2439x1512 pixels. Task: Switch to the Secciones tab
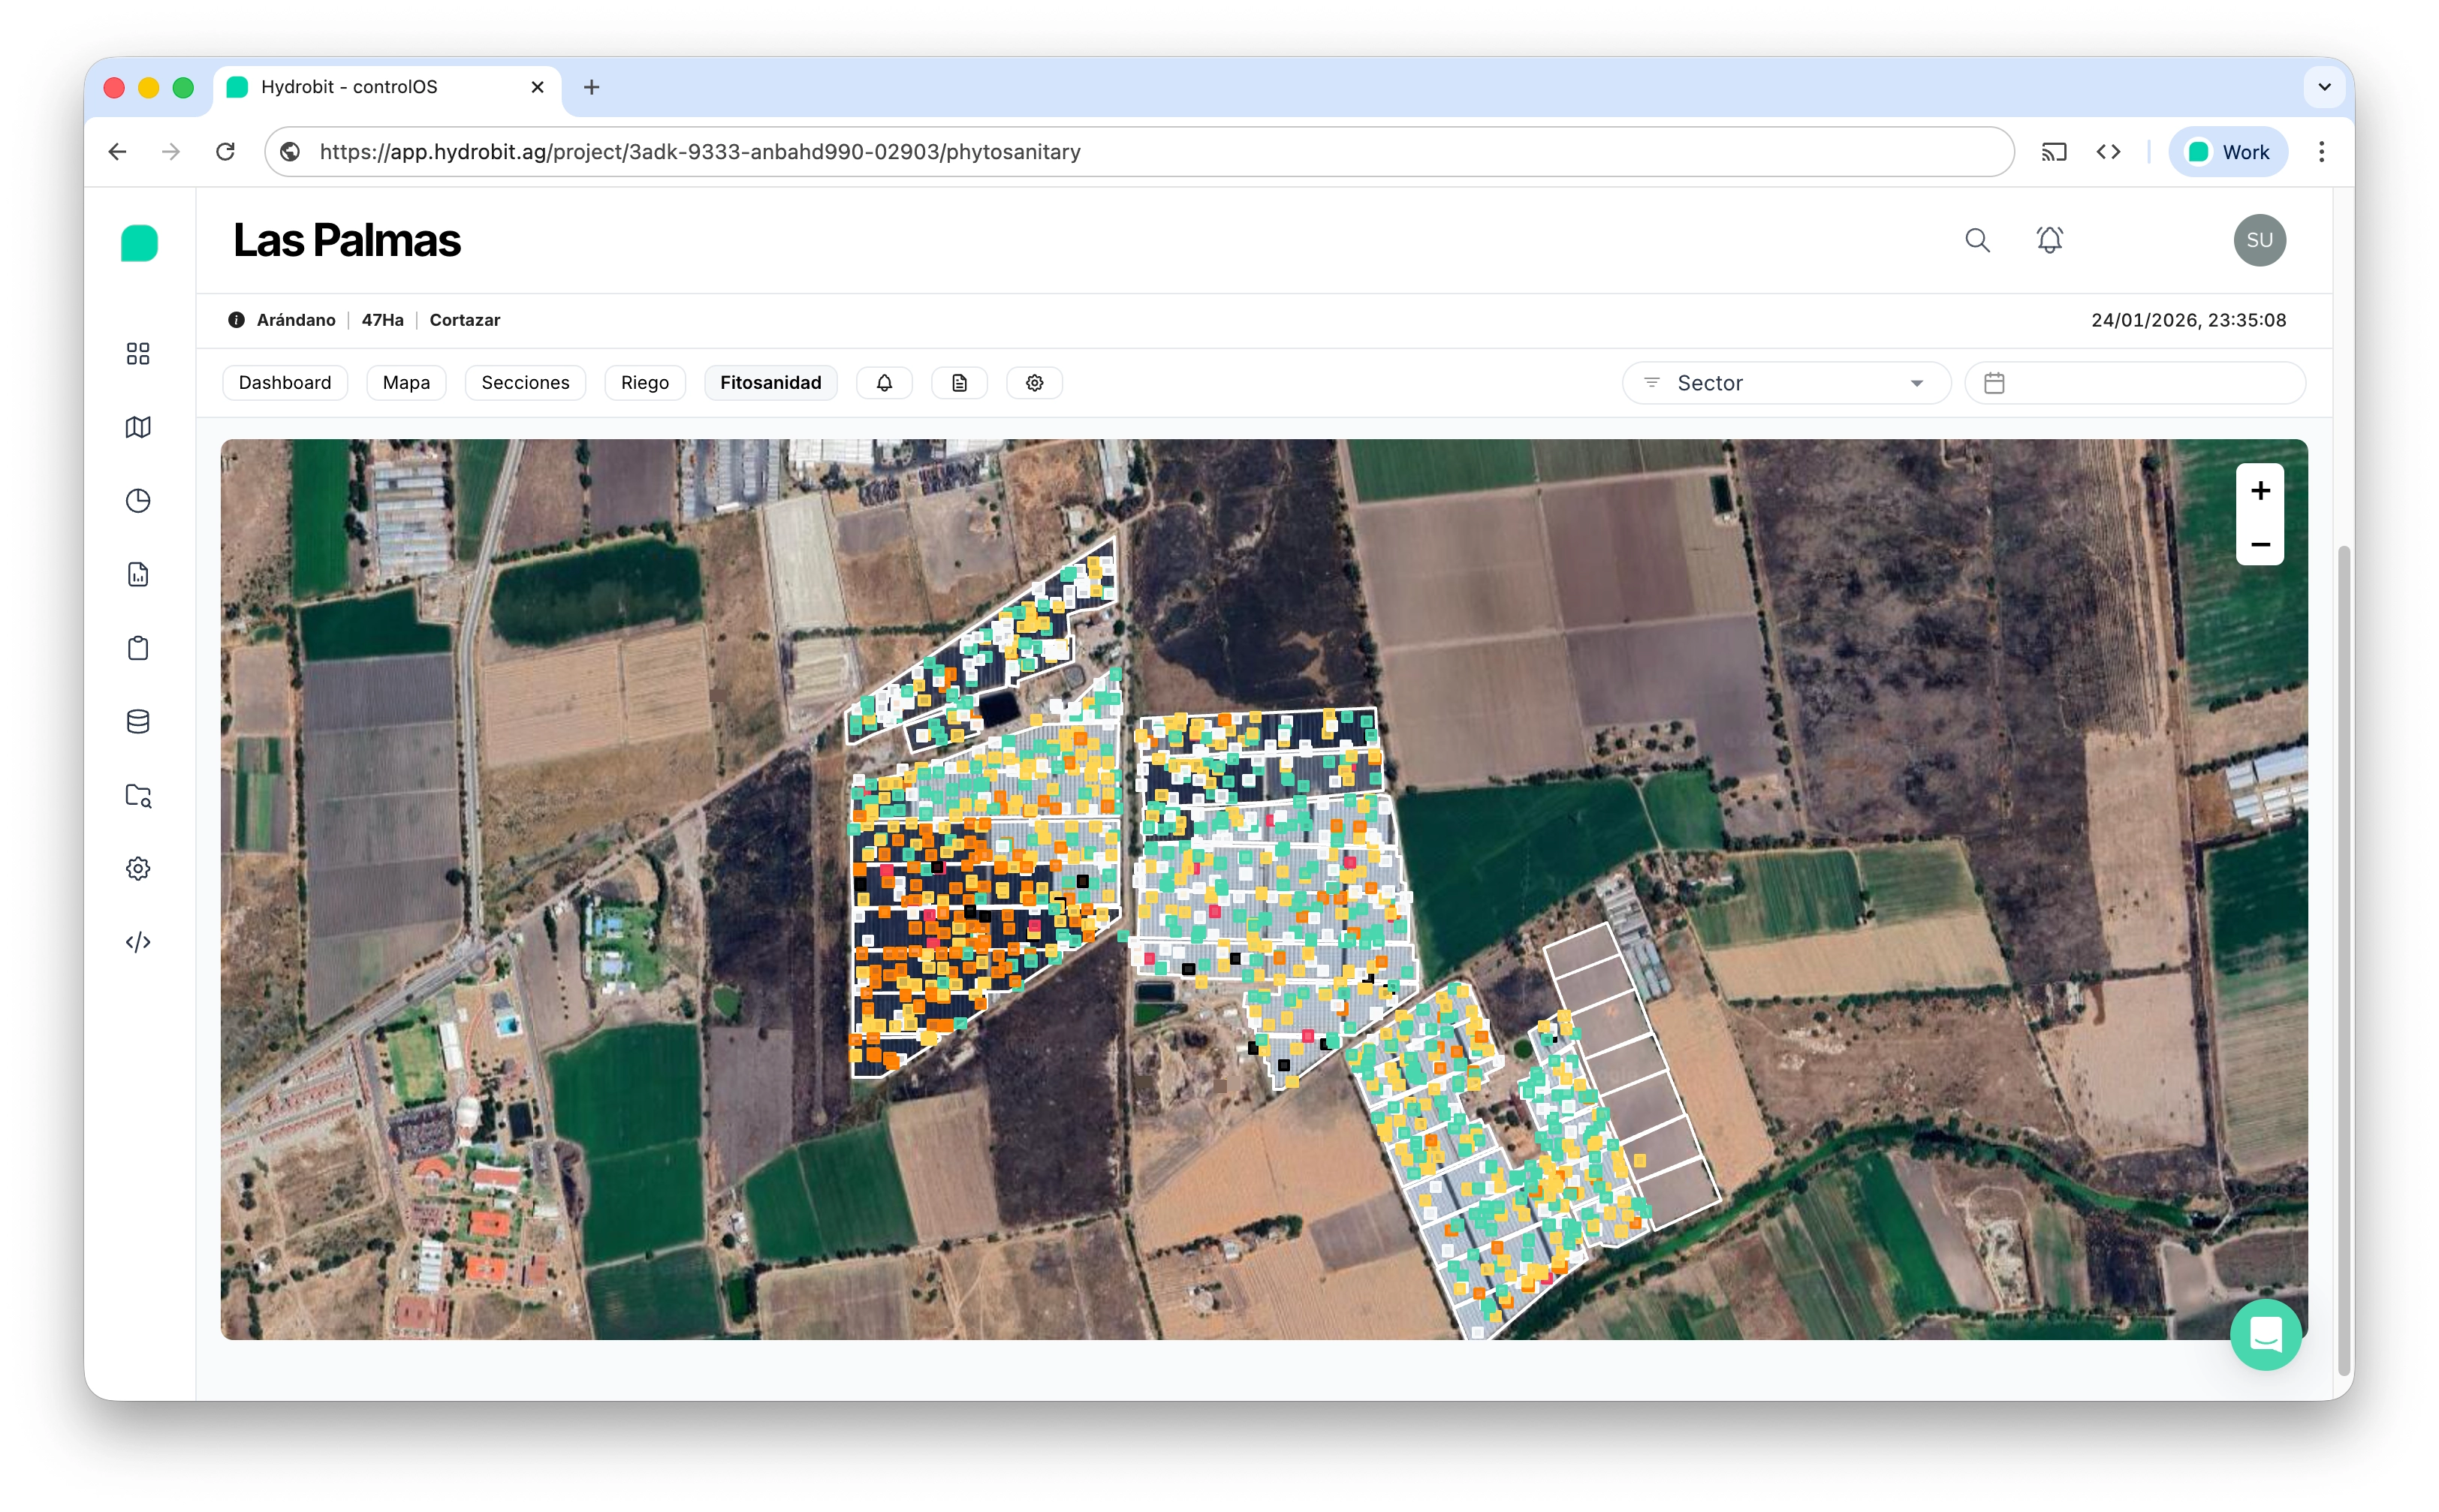point(525,383)
